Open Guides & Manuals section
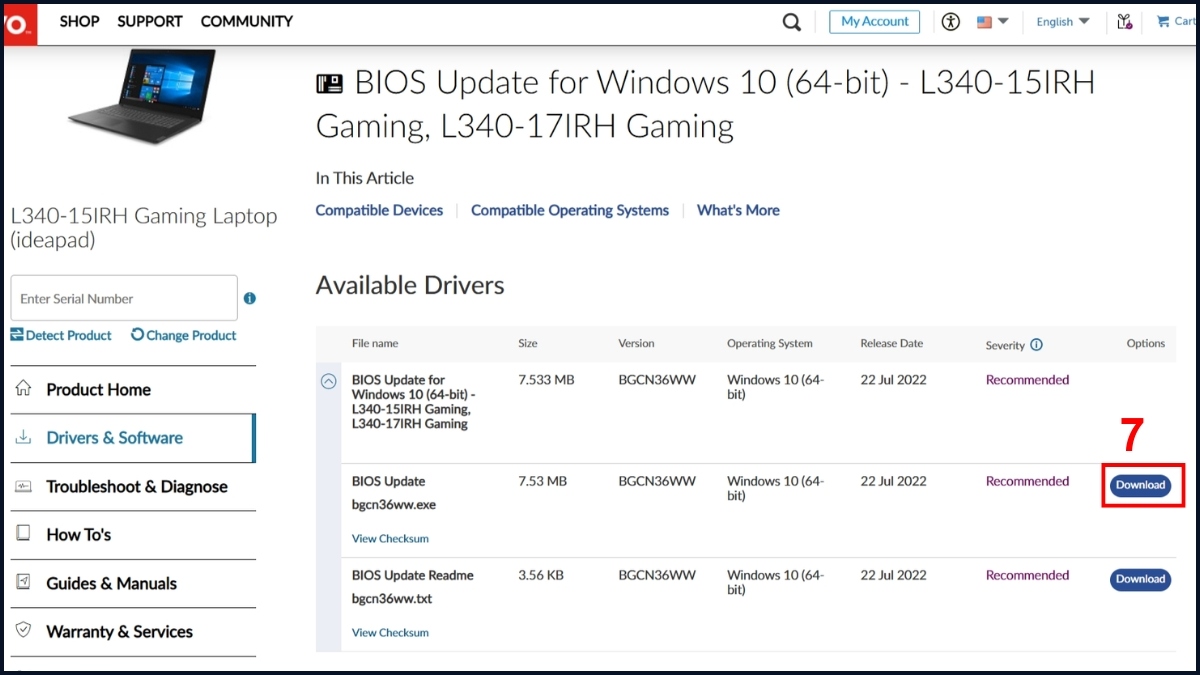 (x=111, y=583)
